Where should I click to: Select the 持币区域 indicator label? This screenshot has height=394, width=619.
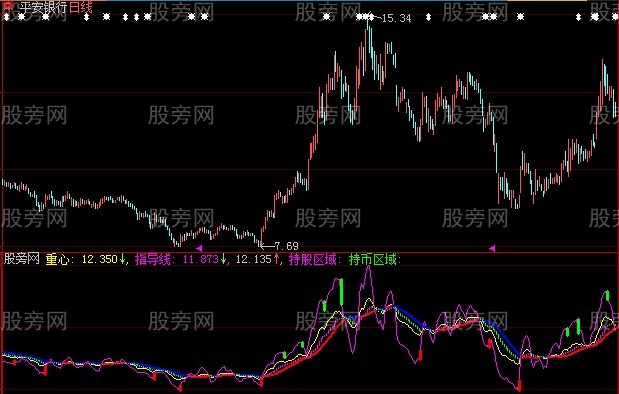[x=373, y=259]
